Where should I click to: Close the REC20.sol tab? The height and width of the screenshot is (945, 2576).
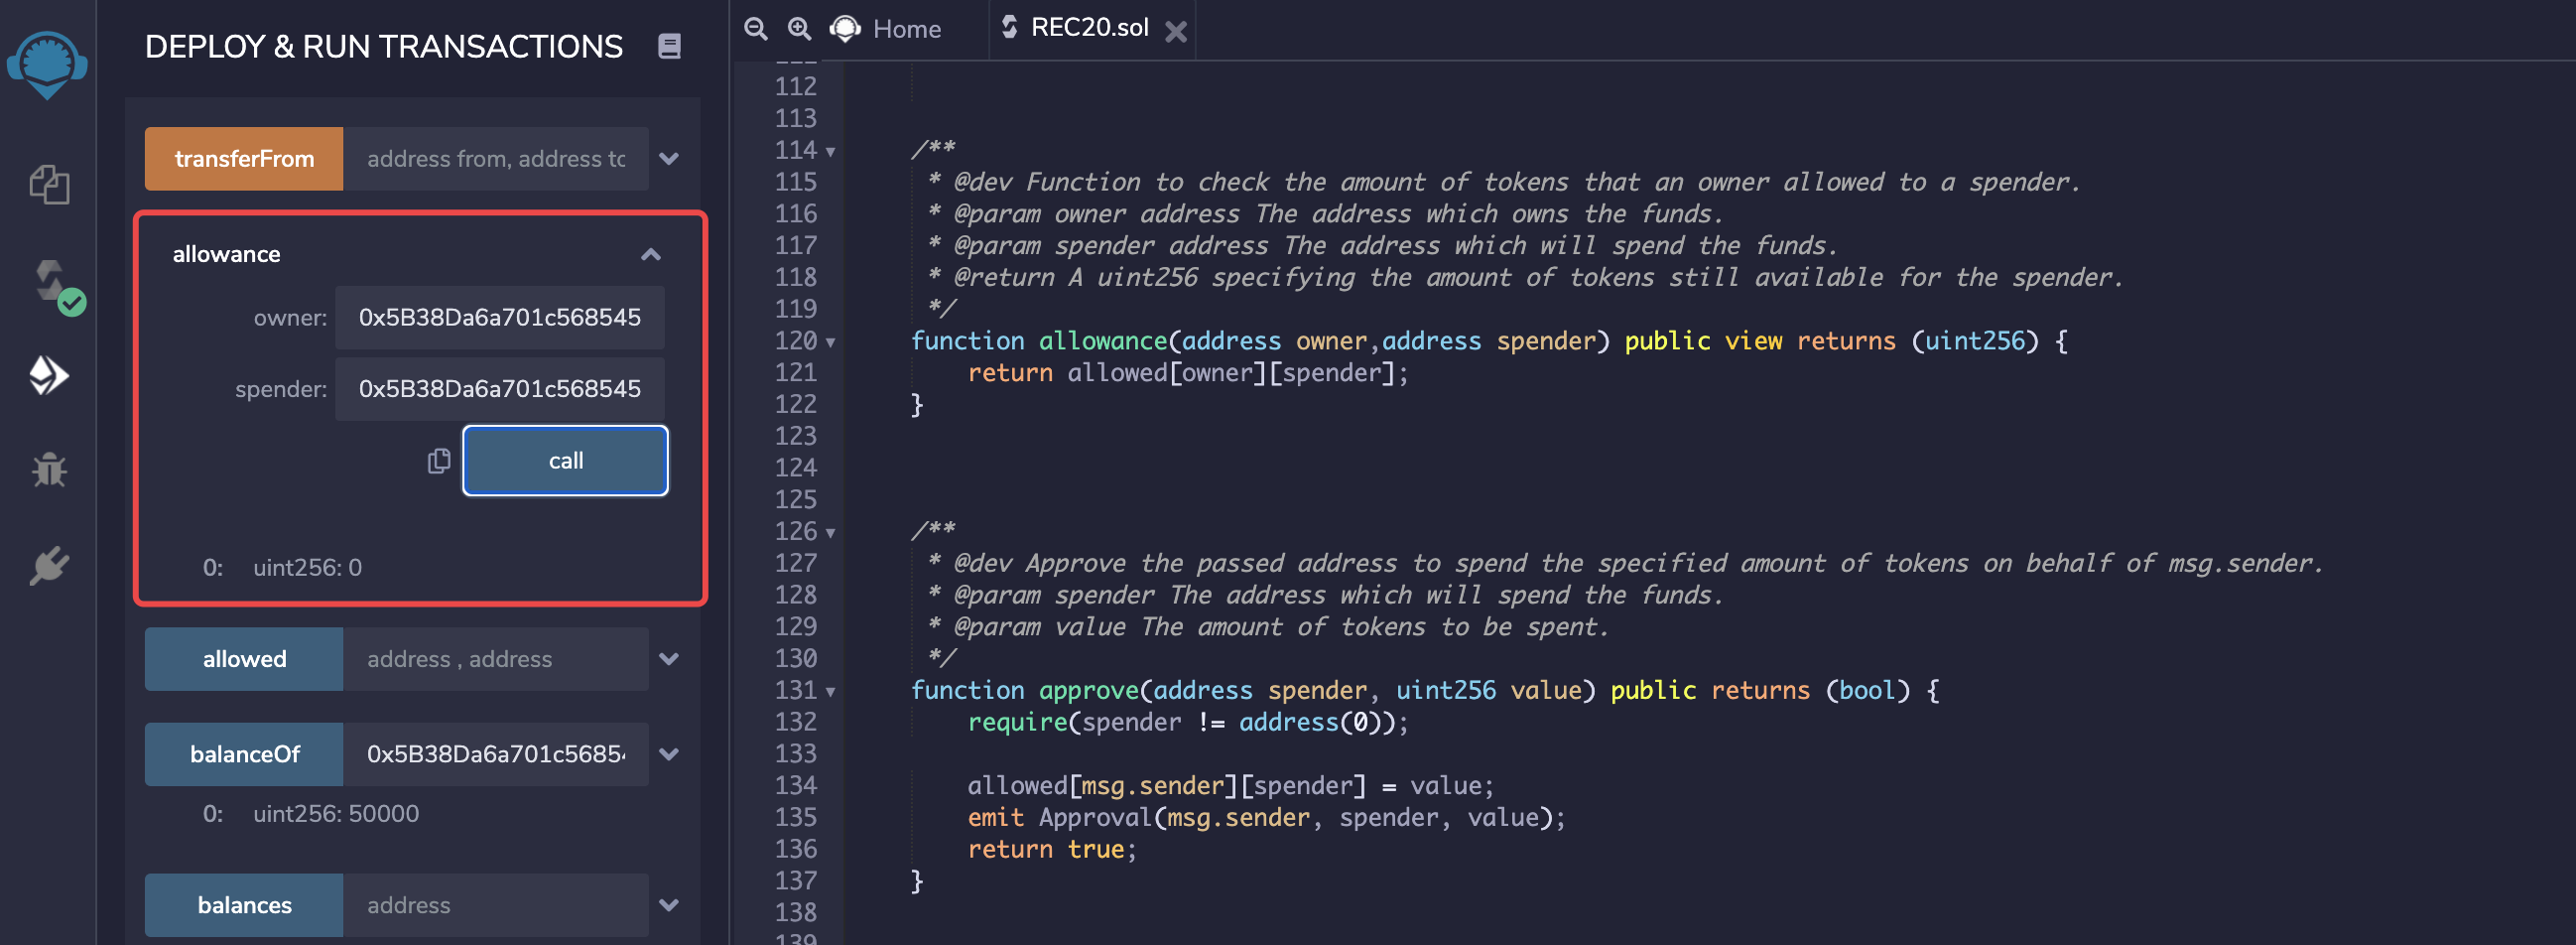1176,32
